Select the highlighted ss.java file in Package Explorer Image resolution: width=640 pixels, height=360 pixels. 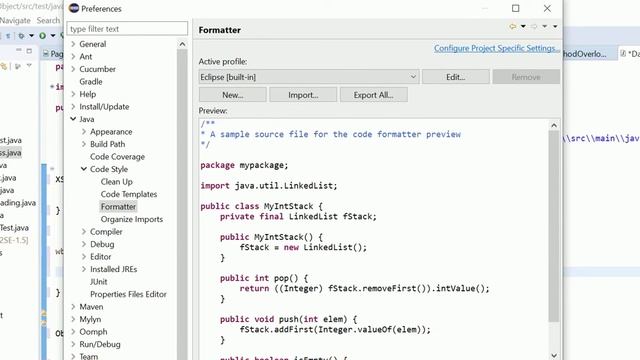point(11,153)
